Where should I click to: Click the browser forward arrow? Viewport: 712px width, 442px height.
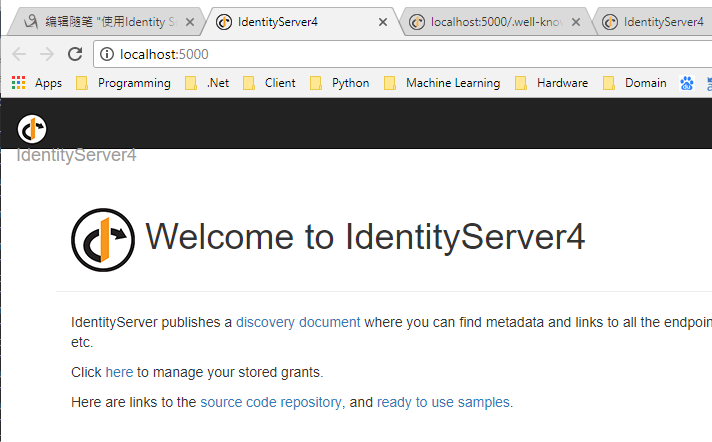pos(47,54)
